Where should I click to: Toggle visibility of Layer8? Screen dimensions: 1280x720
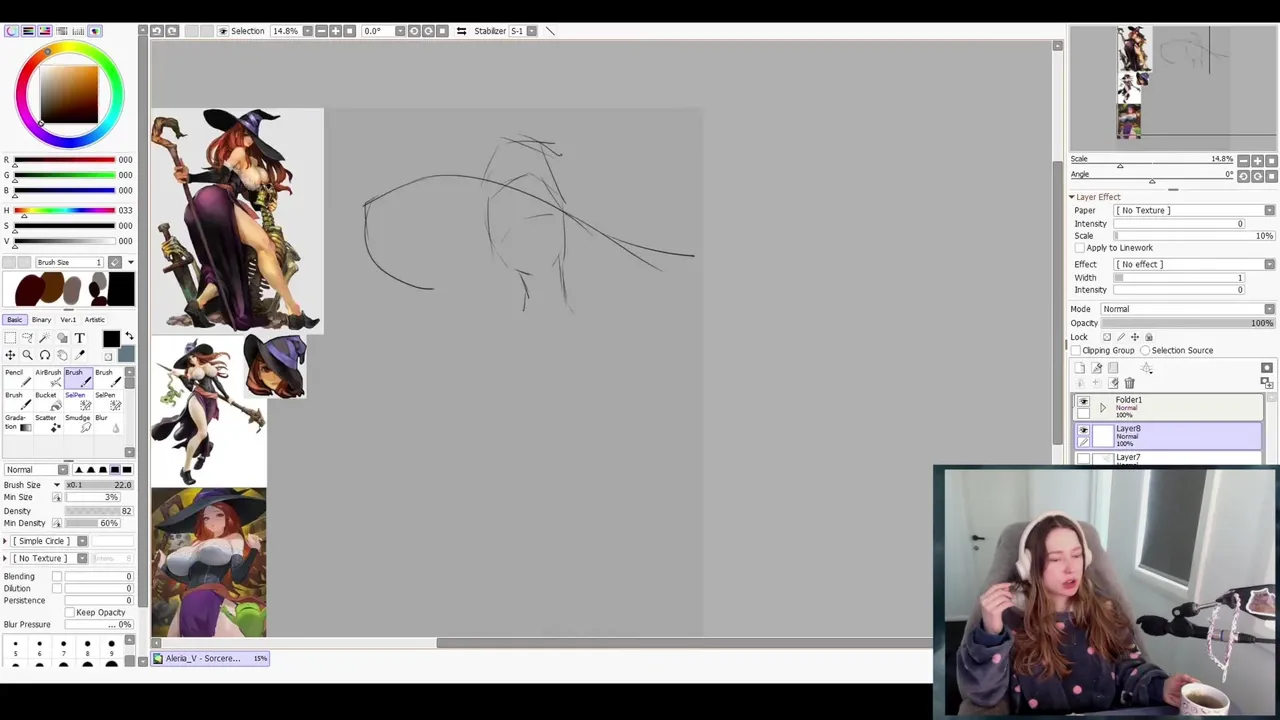click(1083, 430)
